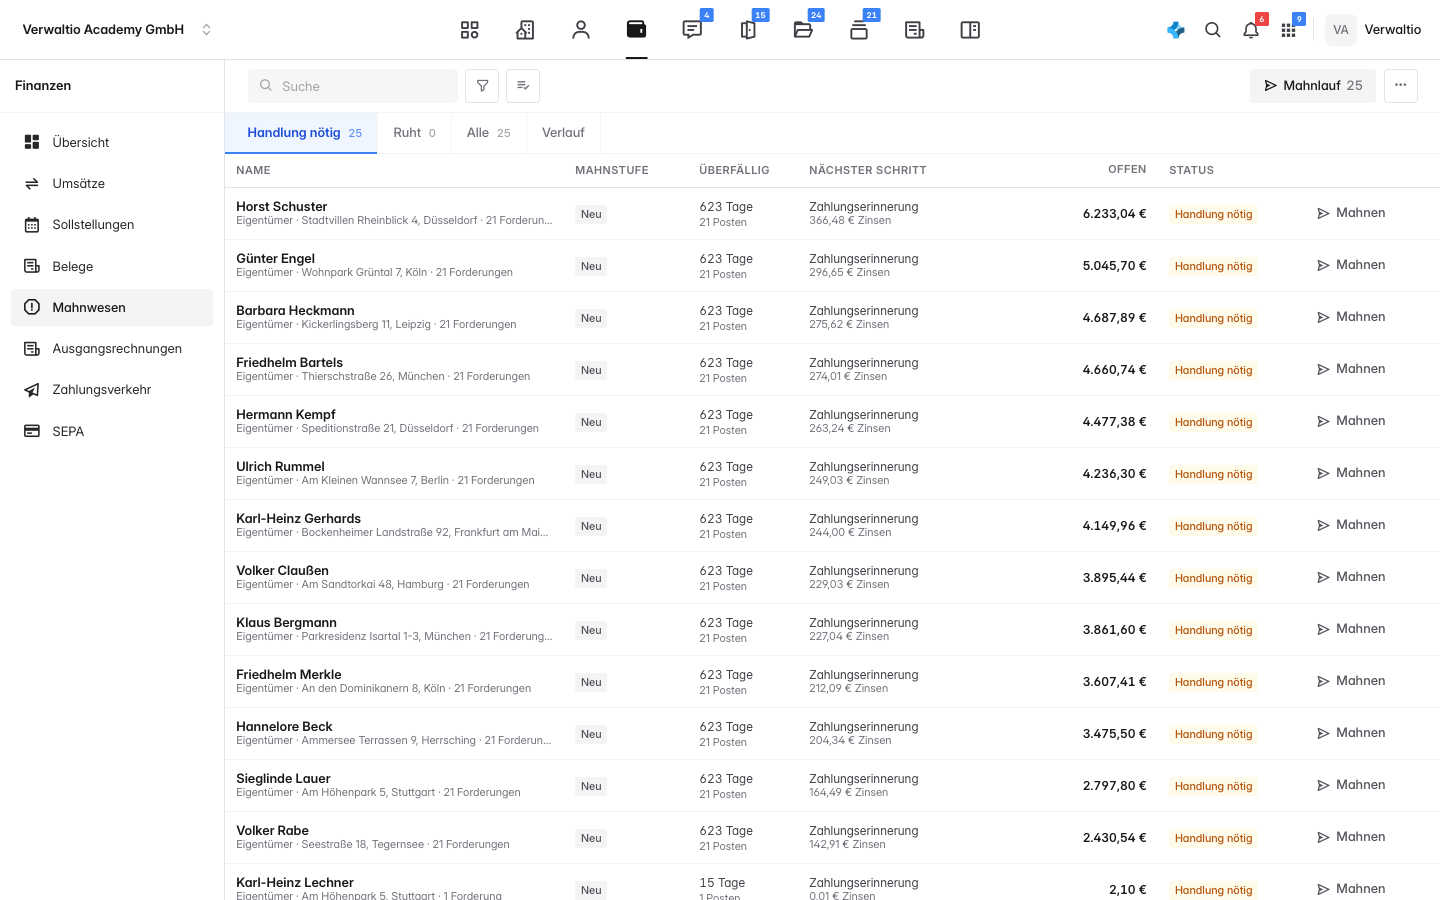Click Mahnen for Sieglinde Lauer
This screenshot has height=900, width=1440.
(1351, 785)
